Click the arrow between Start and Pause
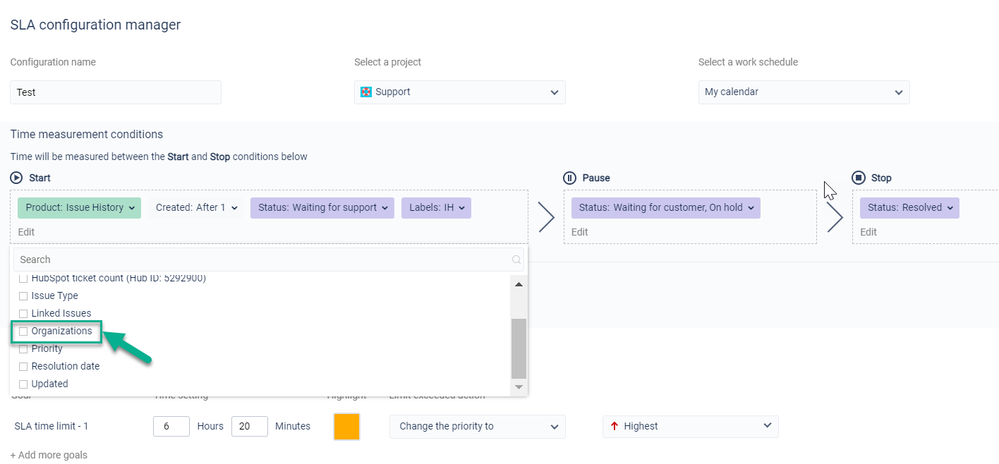The image size is (999, 464). (546, 217)
